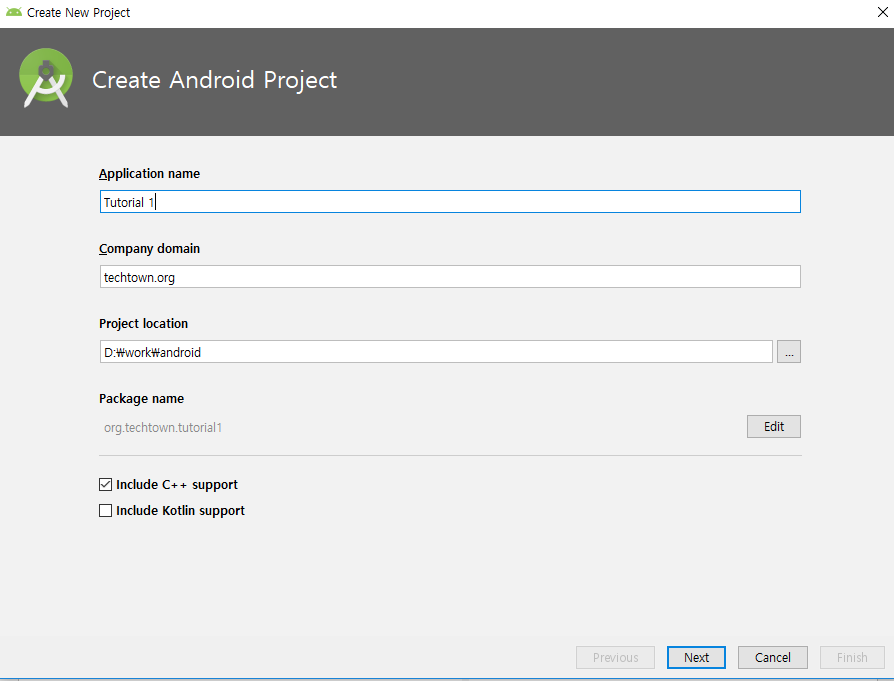Click the Company domain label
This screenshot has height=681, width=894.
(149, 249)
